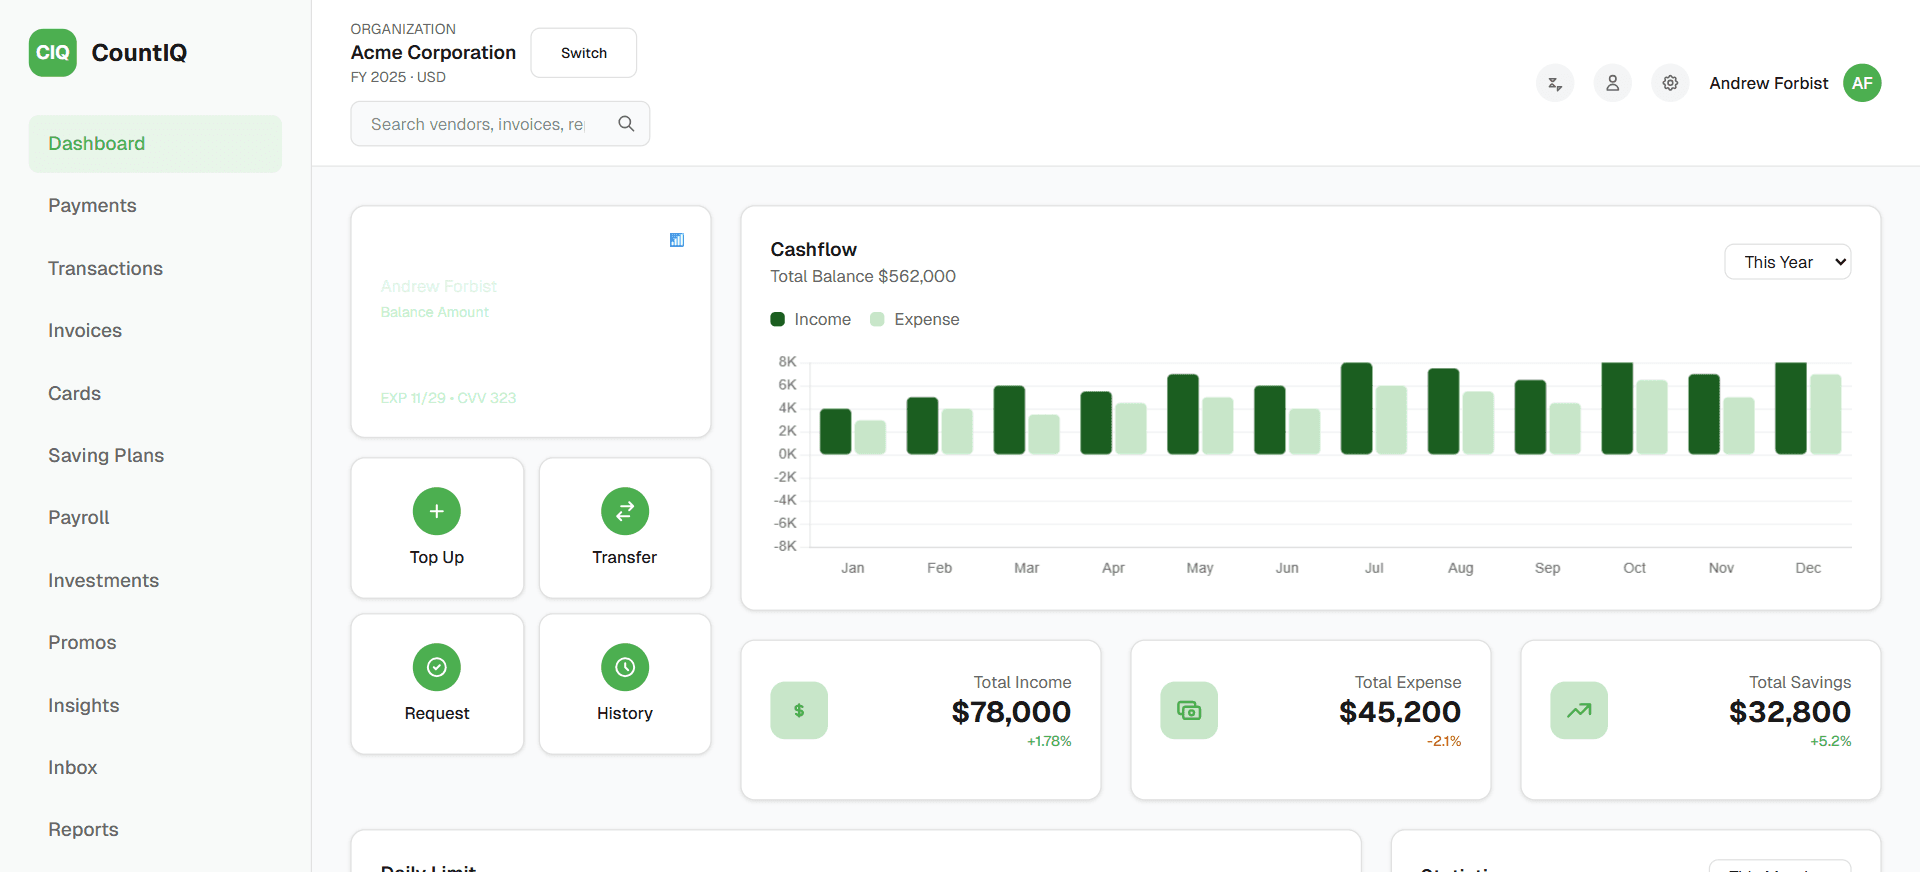
Task: Open the user profile icon in header
Action: click(x=1613, y=83)
